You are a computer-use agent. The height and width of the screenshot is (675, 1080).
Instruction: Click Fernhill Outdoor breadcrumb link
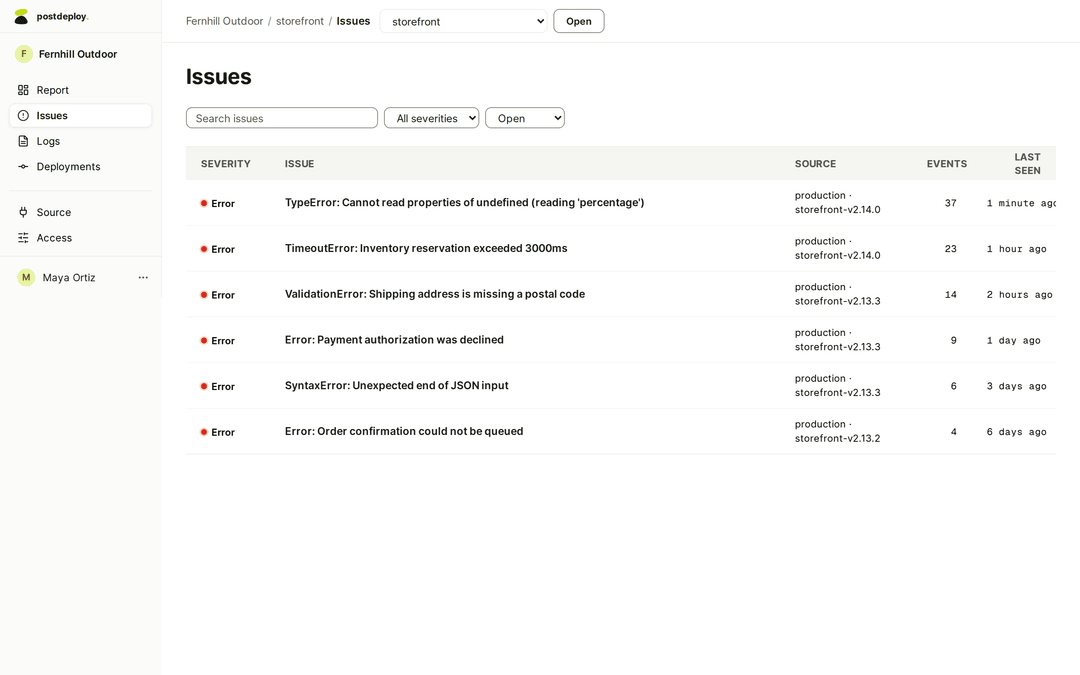225,21
